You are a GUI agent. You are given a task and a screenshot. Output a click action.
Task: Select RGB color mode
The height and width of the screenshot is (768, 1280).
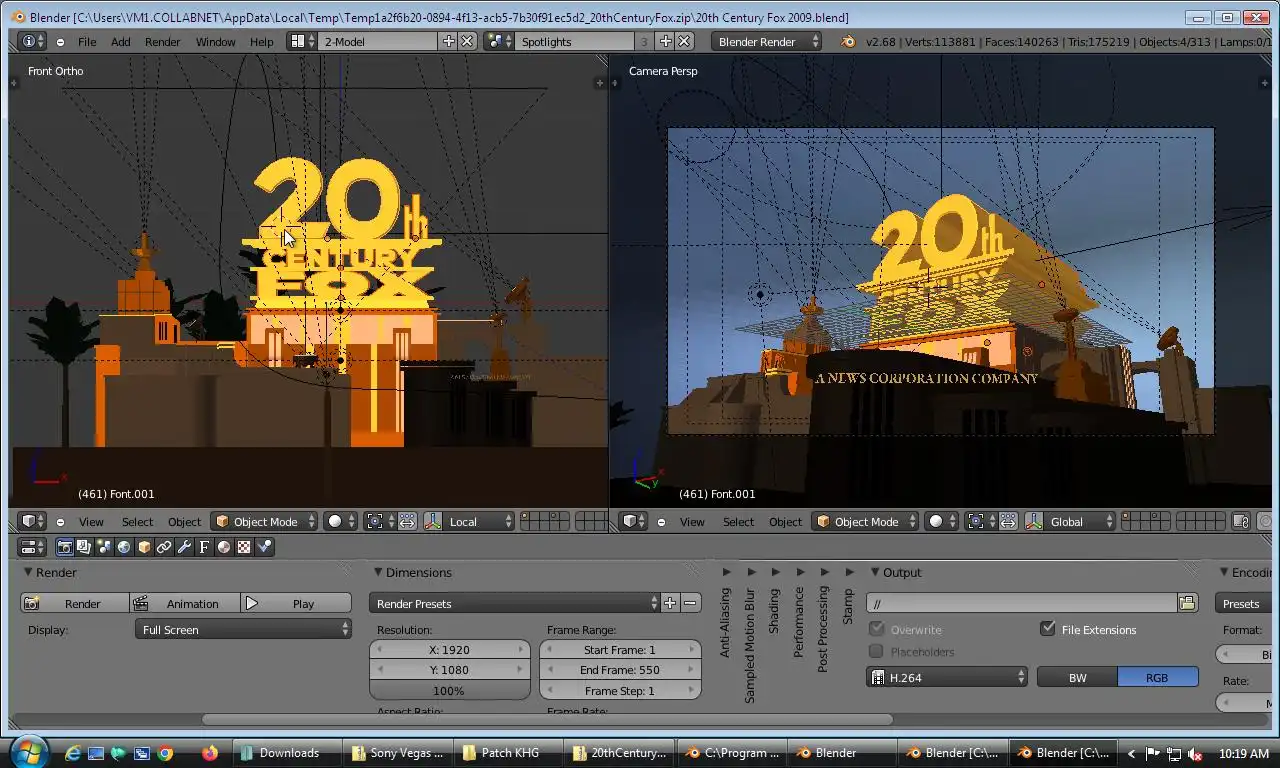click(x=1157, y=677)
